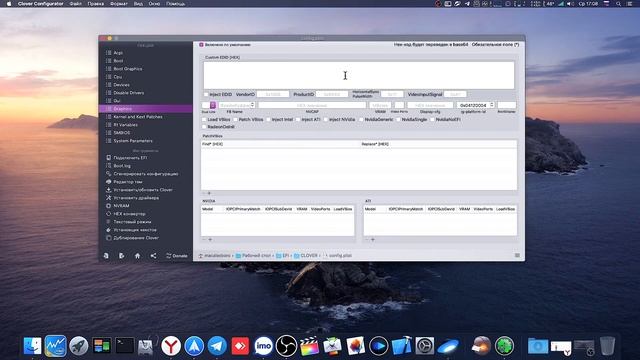
Task: Open Terminal from the Dock
Action: coord(124,346)
